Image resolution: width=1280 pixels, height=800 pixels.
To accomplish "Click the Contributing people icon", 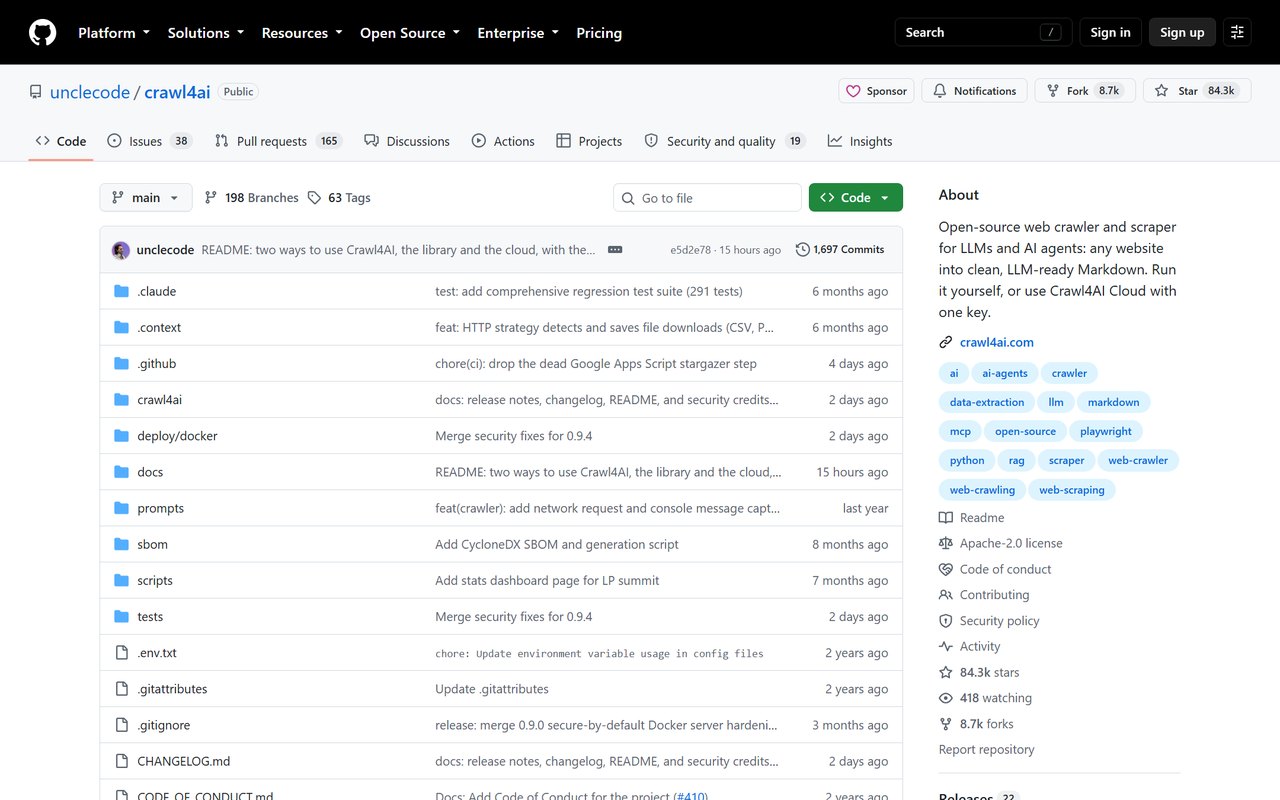I will pos(946,595).
